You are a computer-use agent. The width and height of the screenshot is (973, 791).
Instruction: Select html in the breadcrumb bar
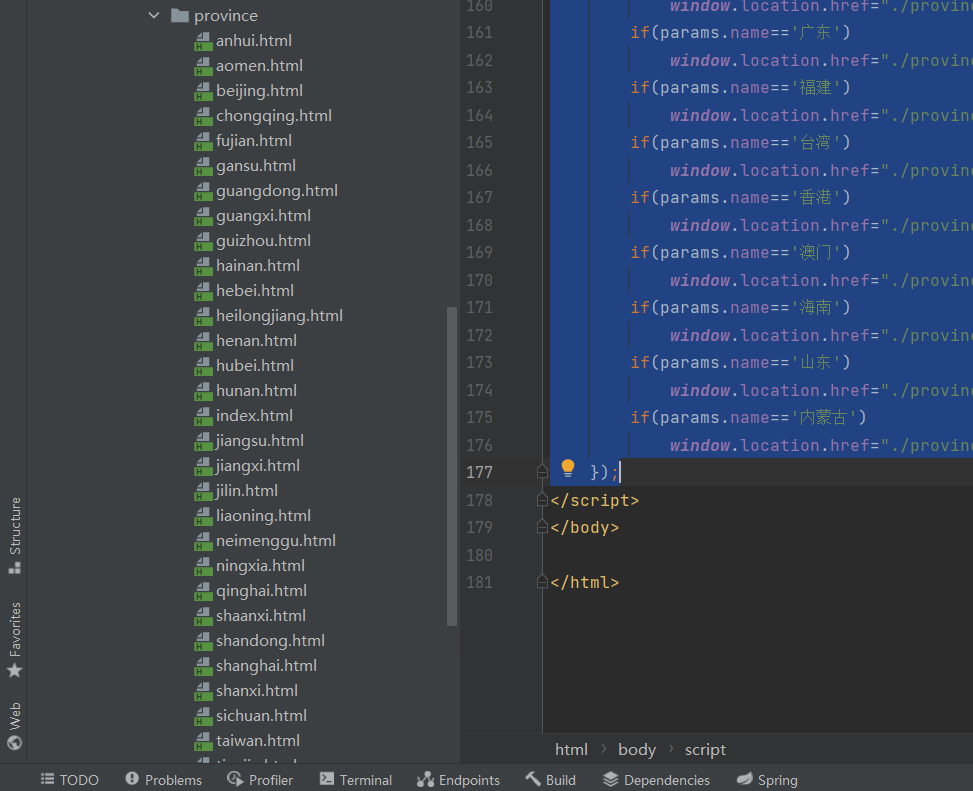(x=571, y=749)
